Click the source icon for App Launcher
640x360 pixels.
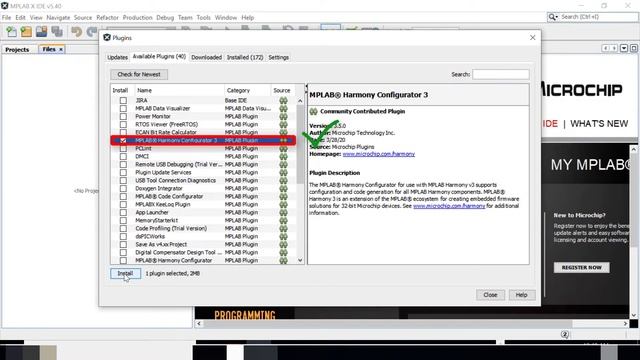[x=283, y=213]
